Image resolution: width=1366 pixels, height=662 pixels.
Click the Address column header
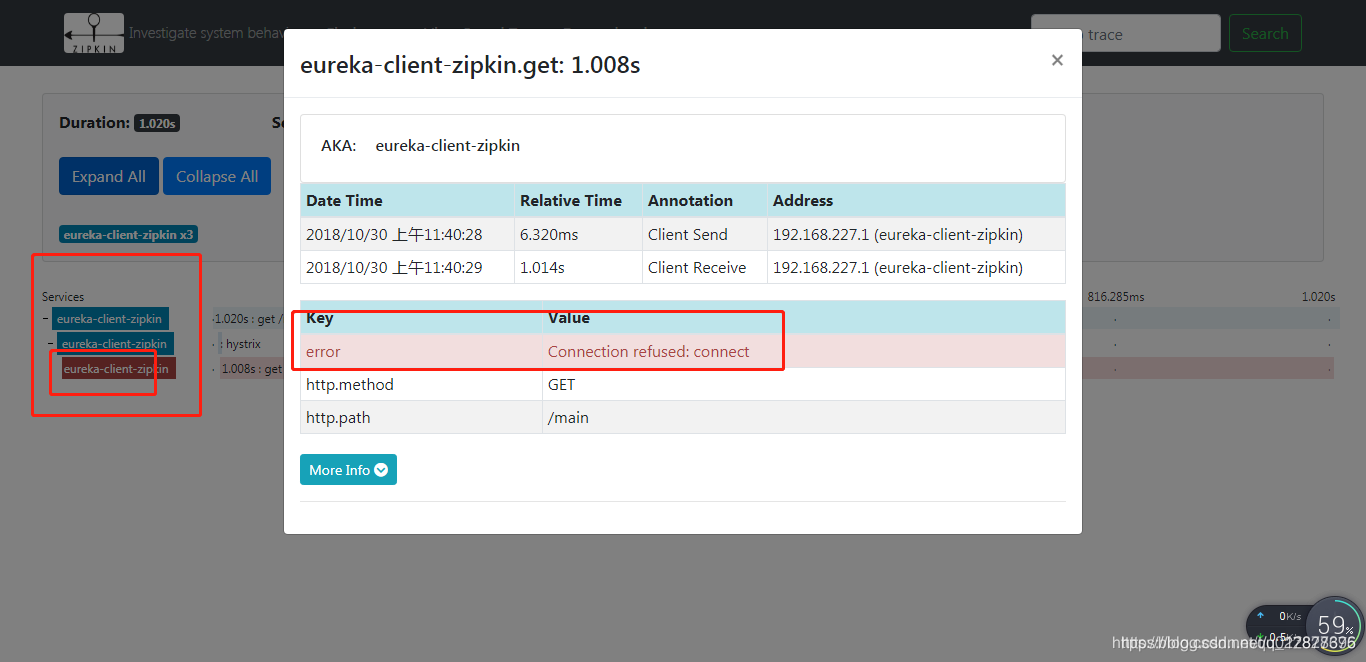click(x=916, y=200)
